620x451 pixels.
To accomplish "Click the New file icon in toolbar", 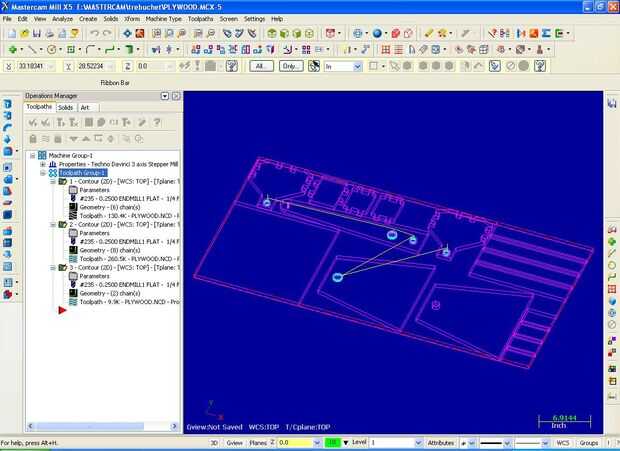I will click(x=12, y=34).
